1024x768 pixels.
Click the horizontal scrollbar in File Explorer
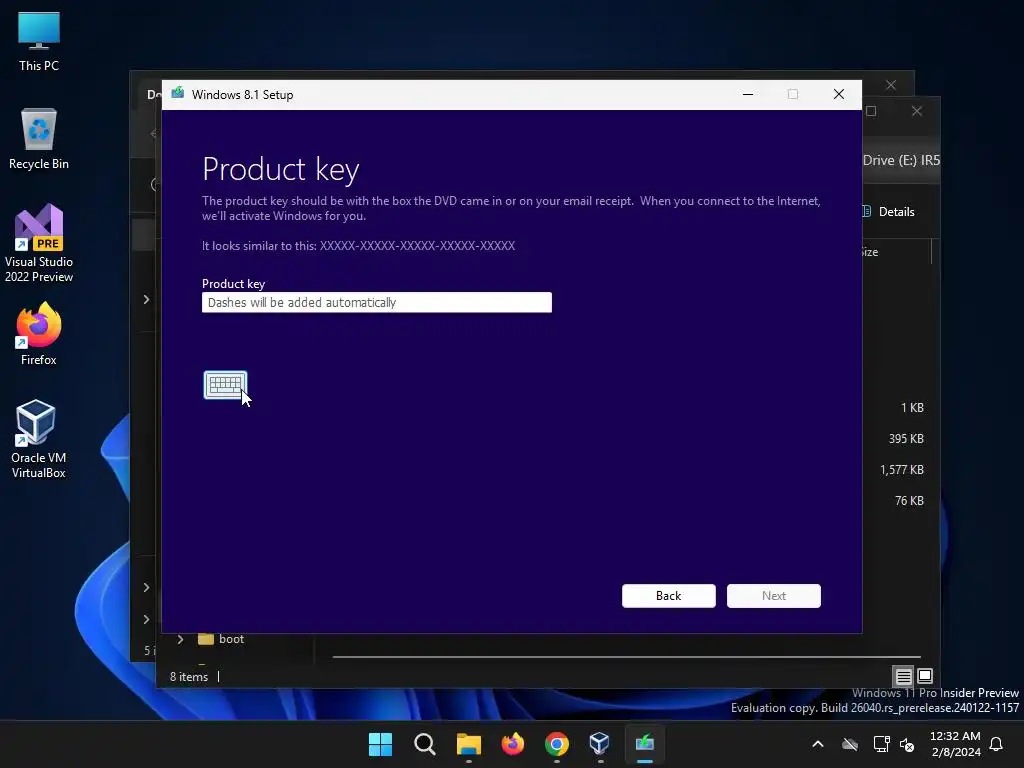(x=626, y=656)
